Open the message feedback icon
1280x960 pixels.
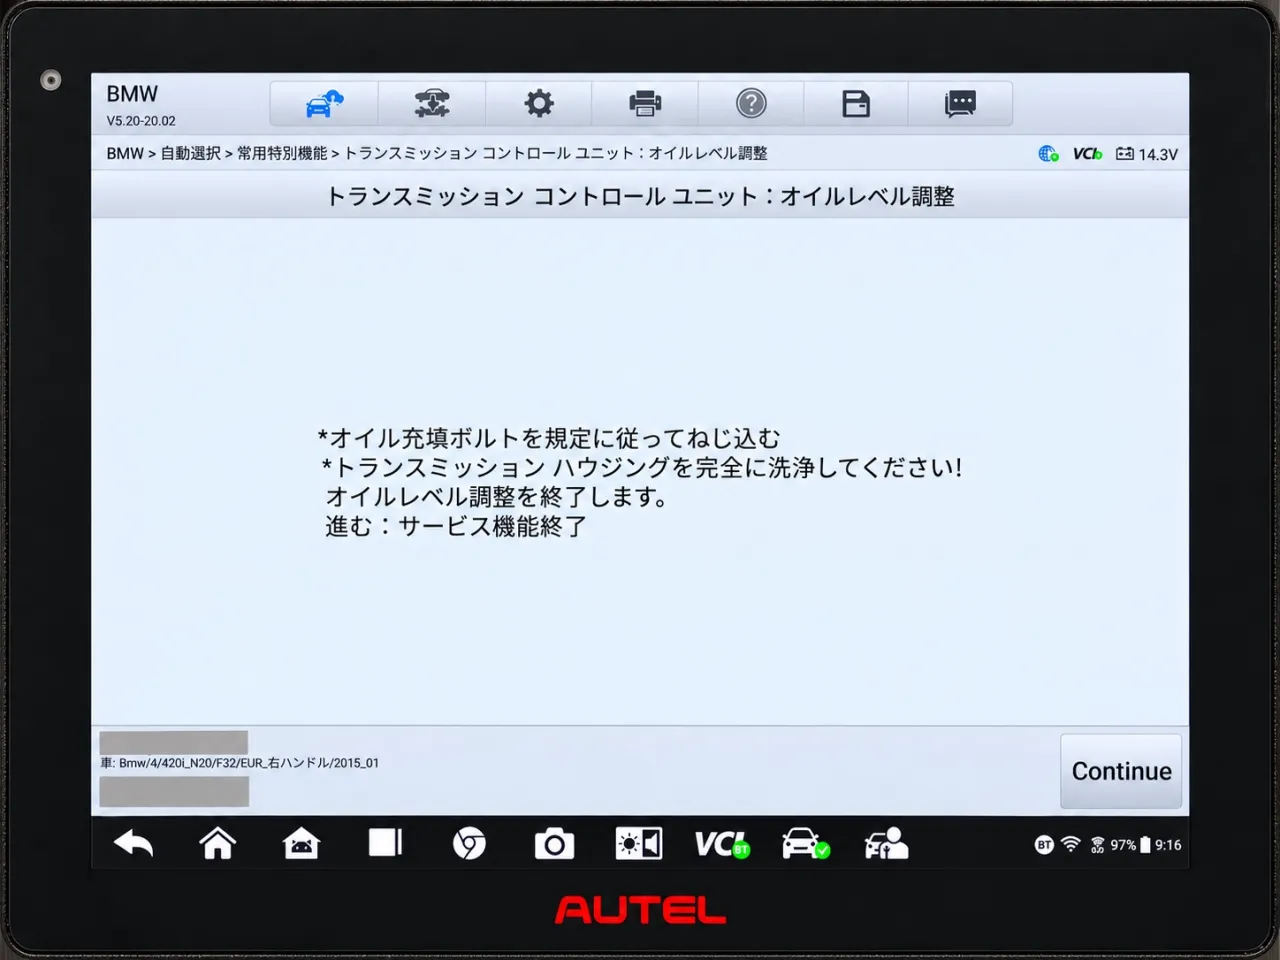point(960,103)
